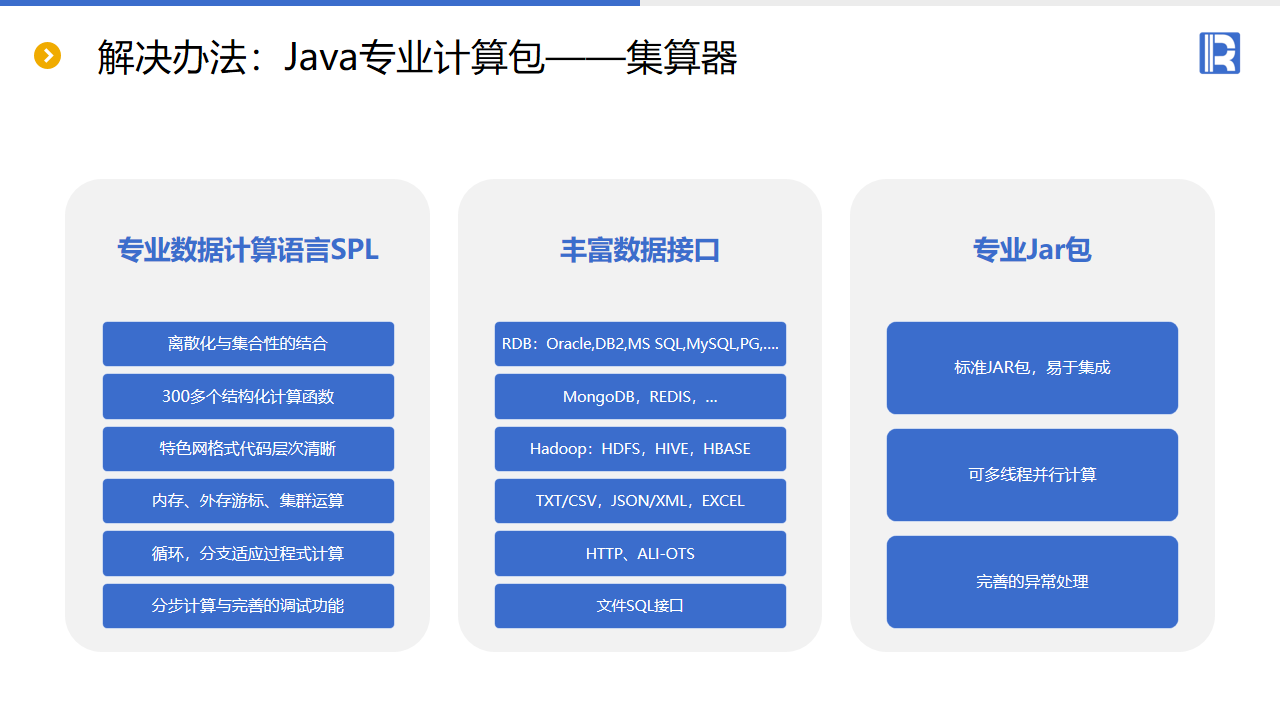Select the 特色网格式代码层次清晰 box
This screenshot has width=1280, height=720.
(x=248, y=449)
